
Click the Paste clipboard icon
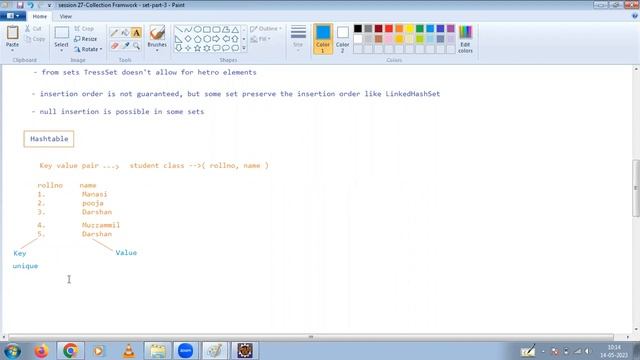[12, 33]
